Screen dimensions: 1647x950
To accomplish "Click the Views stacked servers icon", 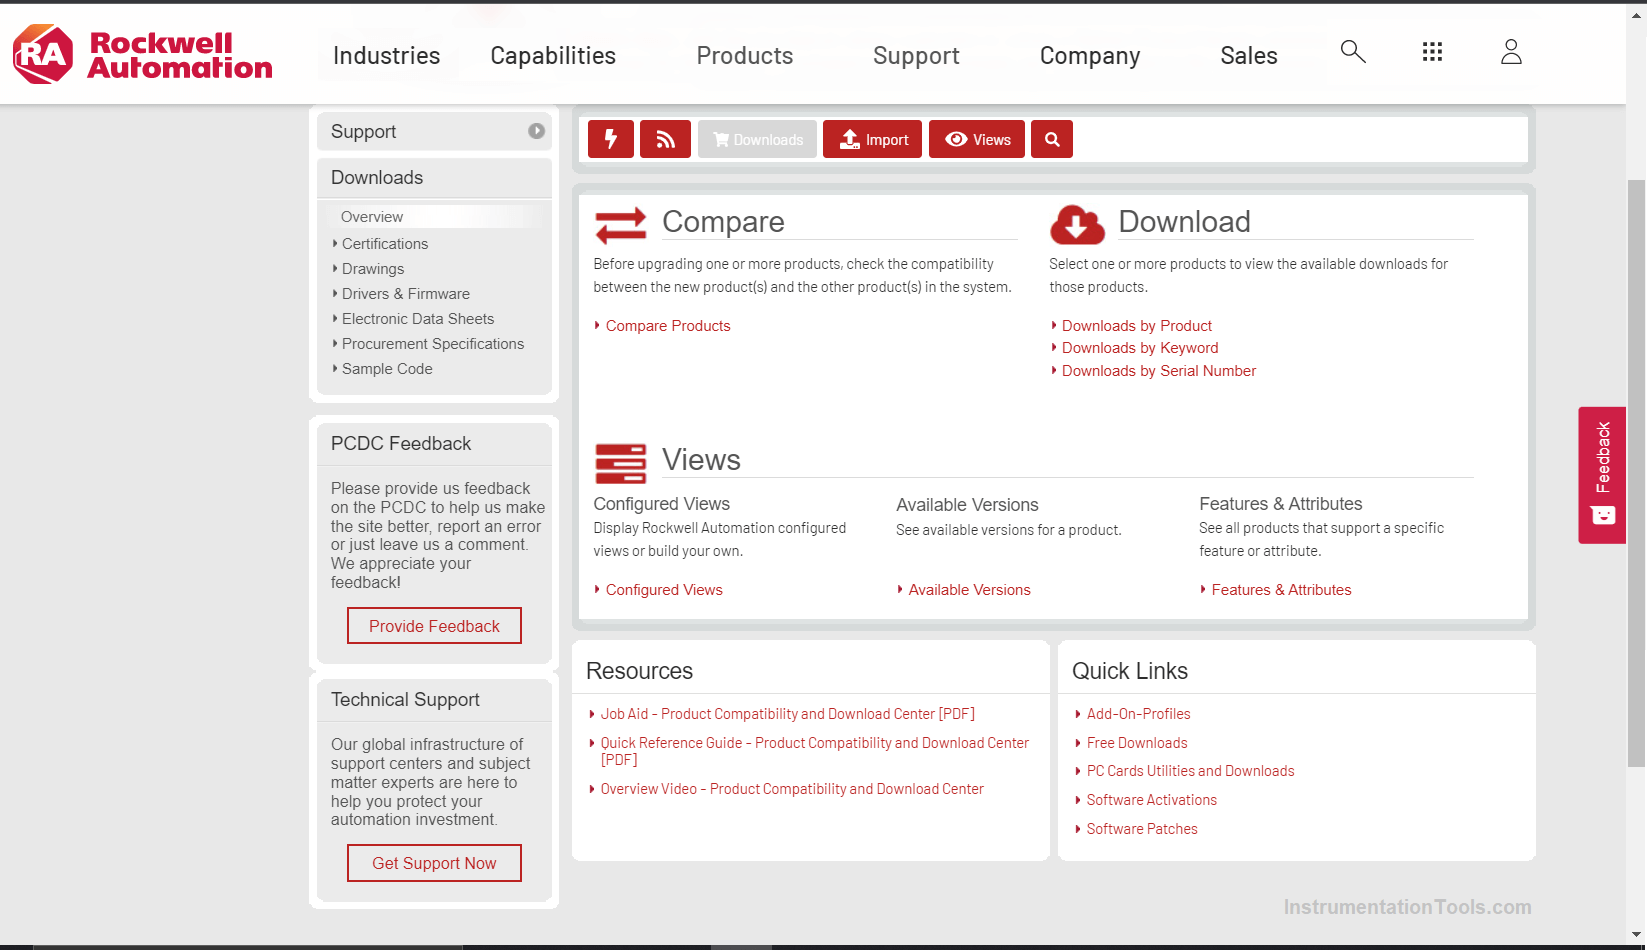I will [621, 463].
